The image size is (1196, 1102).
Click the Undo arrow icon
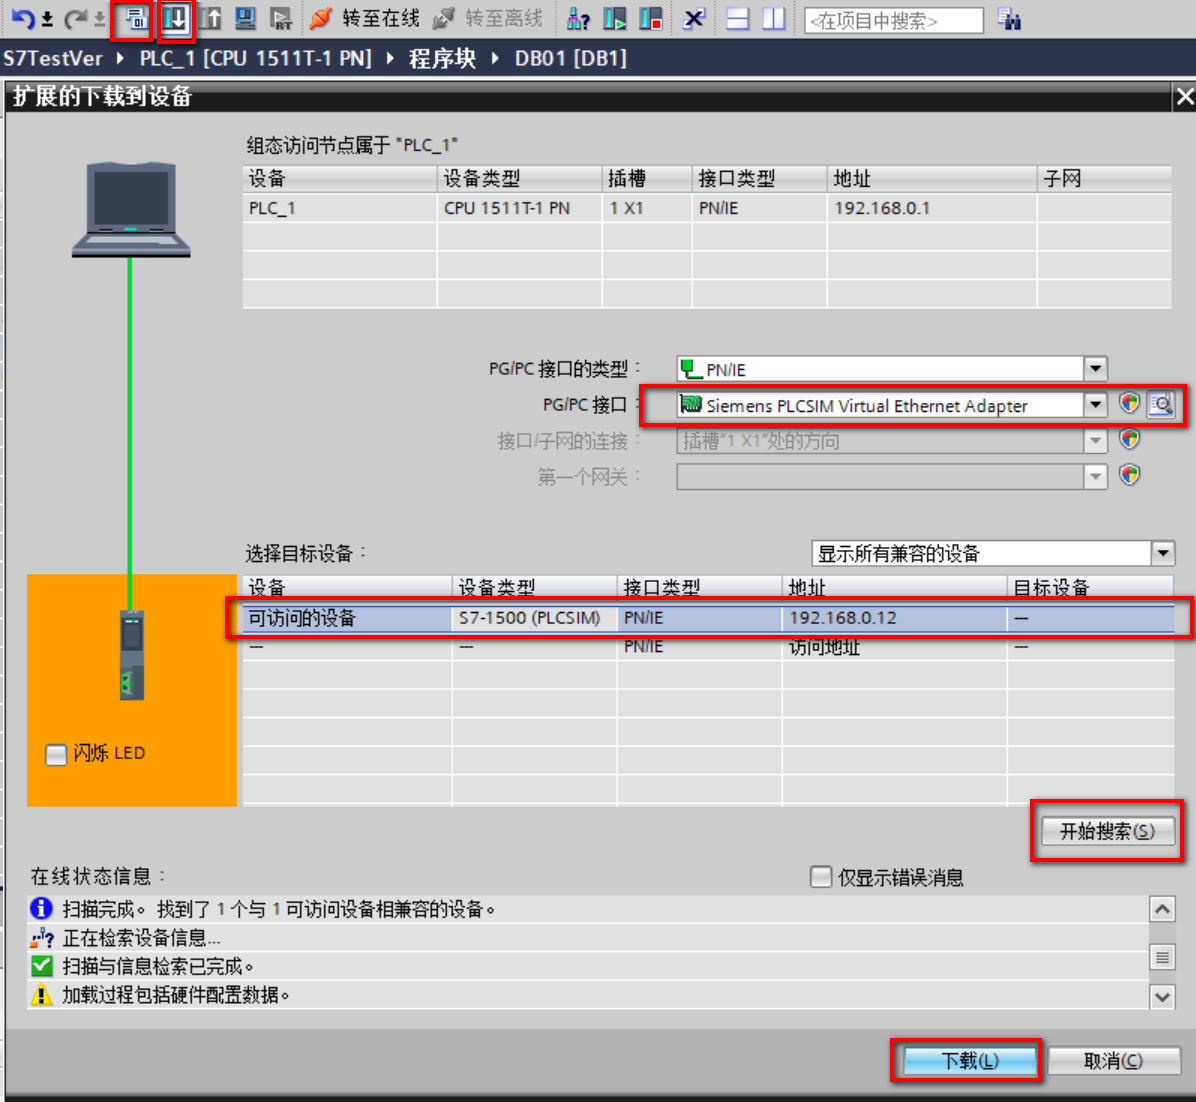coord(23,19)
